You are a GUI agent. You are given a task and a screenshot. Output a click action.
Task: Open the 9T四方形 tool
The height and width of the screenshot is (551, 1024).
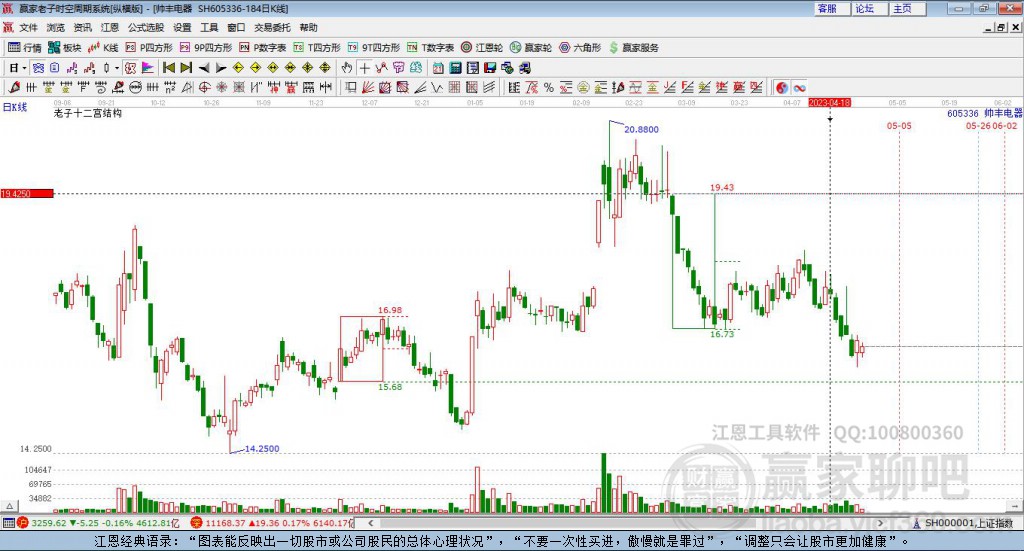[374, 48]
